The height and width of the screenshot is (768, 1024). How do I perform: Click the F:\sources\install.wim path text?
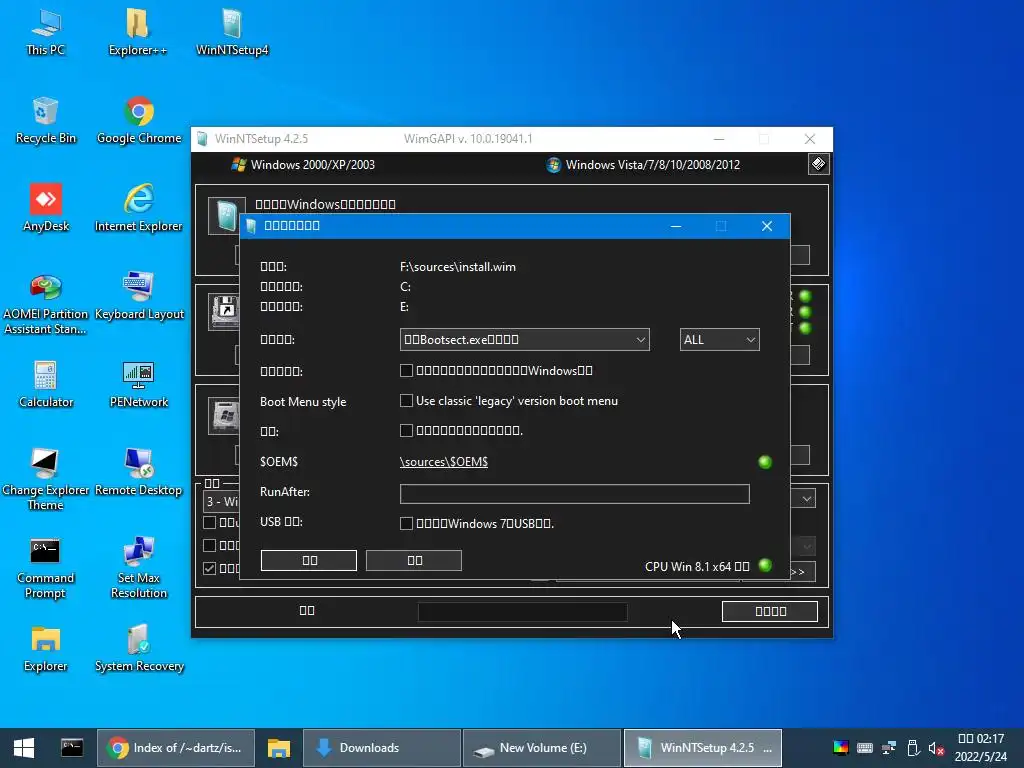(x=458, y=266)
